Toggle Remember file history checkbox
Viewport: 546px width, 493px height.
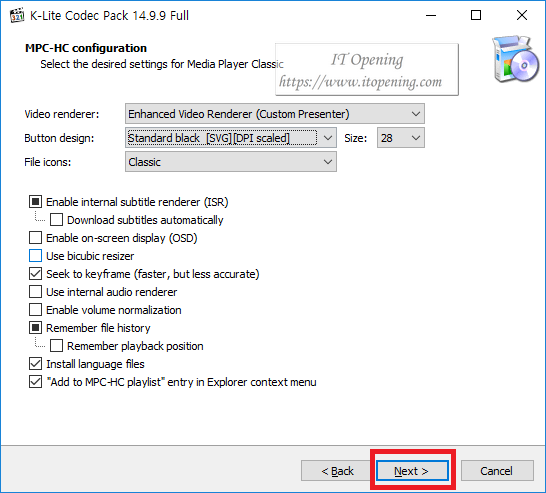[36, 328]
